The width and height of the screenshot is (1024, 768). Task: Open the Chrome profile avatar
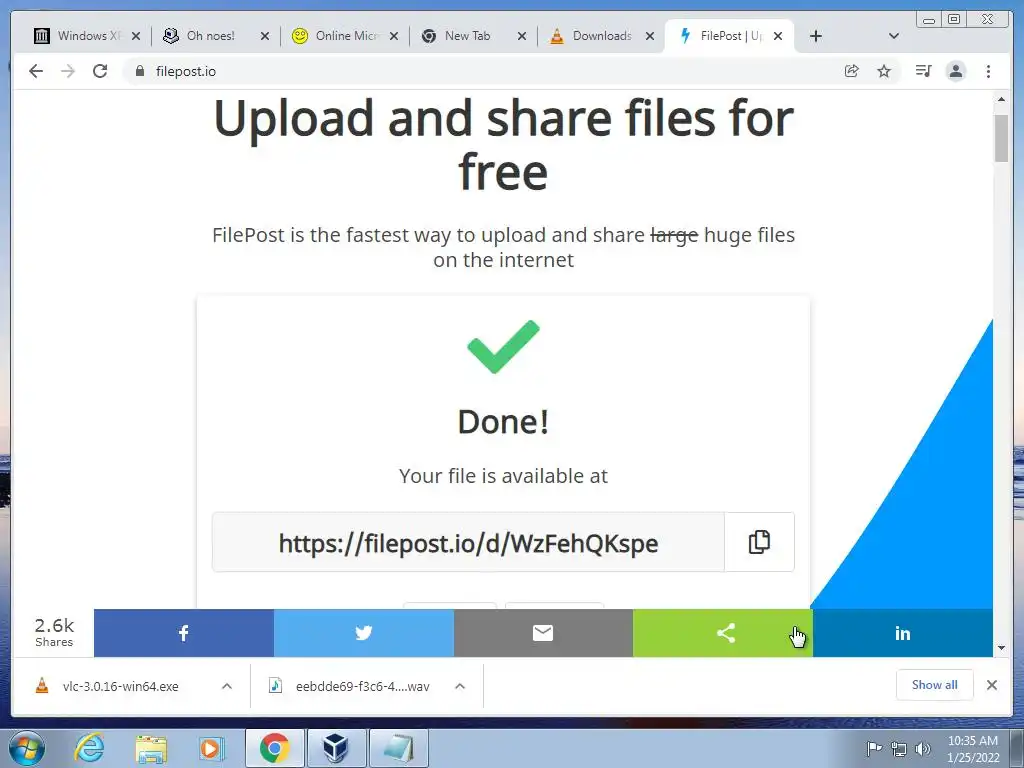(955, 71)
